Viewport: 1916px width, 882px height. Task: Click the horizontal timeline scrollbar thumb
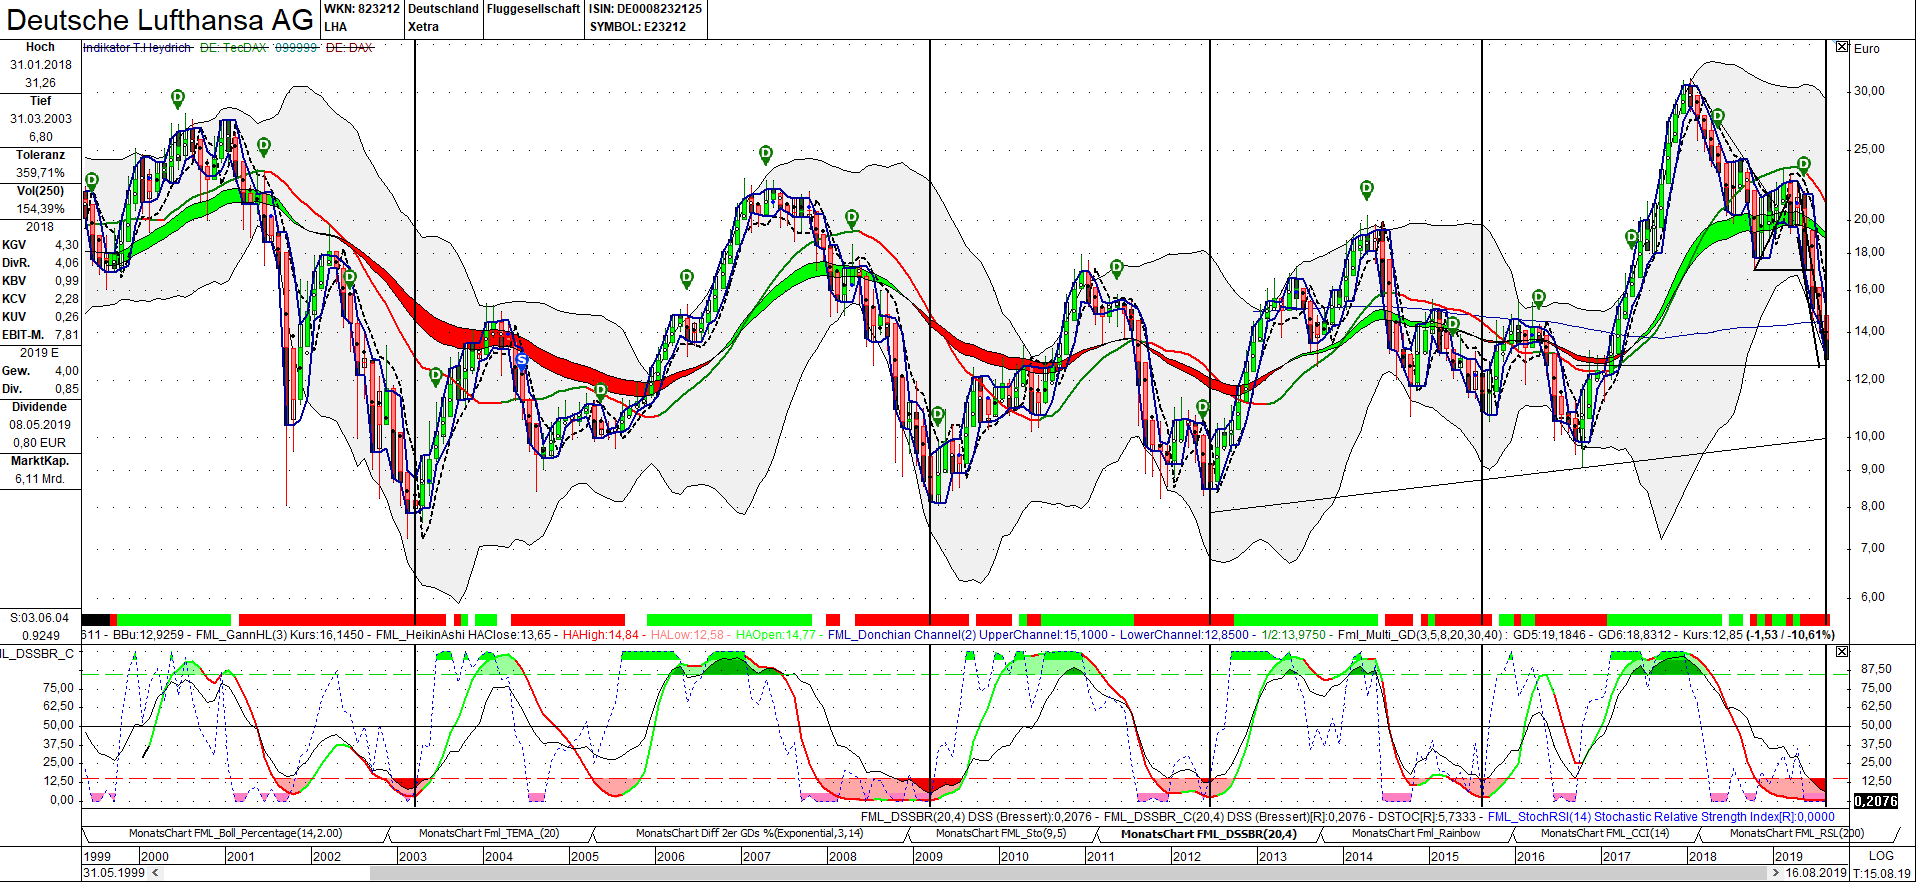click(x=1069, y=873)
